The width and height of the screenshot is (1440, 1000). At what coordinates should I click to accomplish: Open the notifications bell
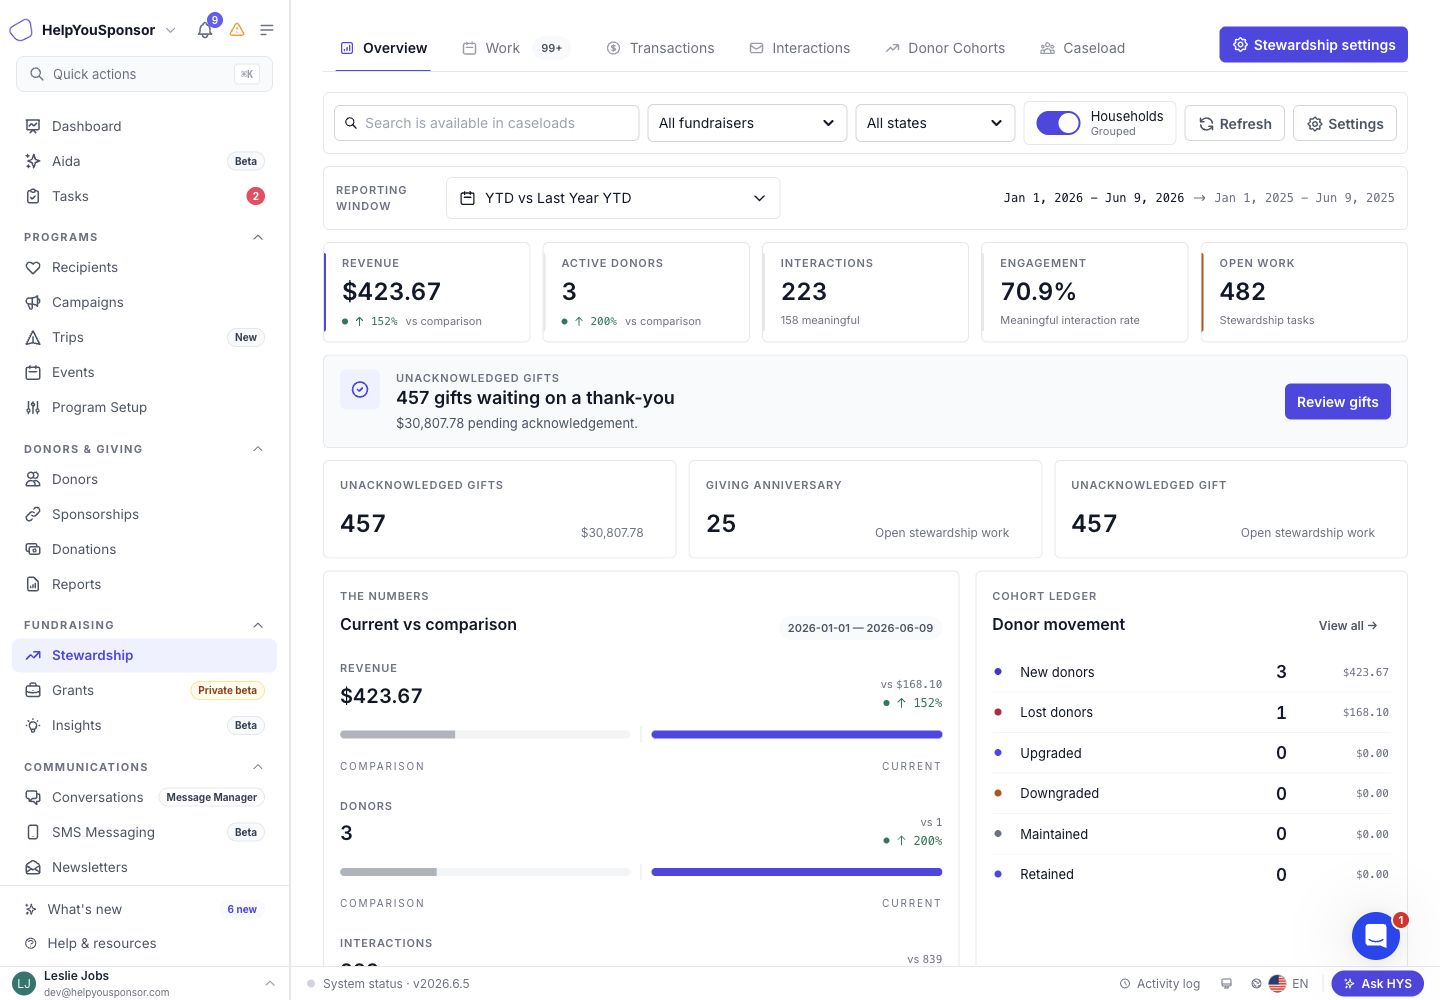click(x=205, y=30)
